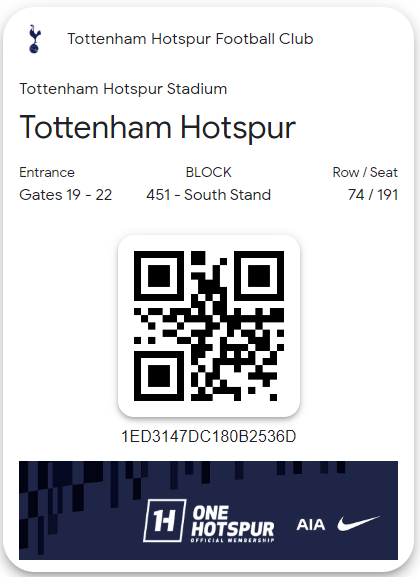Click the Tottenham Hotspur Football Club header
Screen dimensions: 420x577
click(190, 39)
